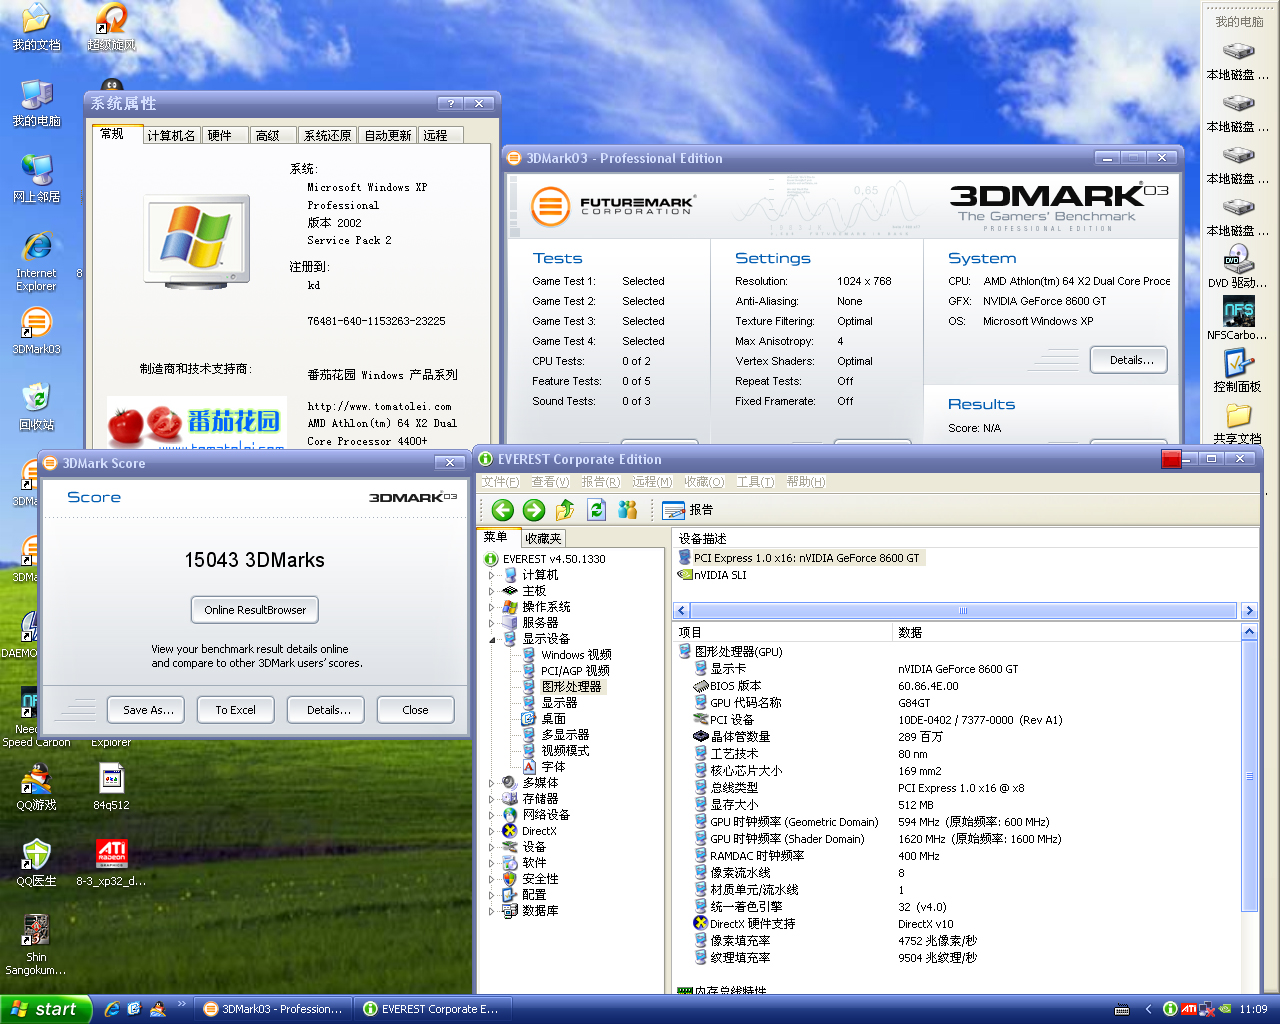
Task: Click the 报告 report button in EVEREST toolbar
Action: pyautogui.click(x=688, y=510)
